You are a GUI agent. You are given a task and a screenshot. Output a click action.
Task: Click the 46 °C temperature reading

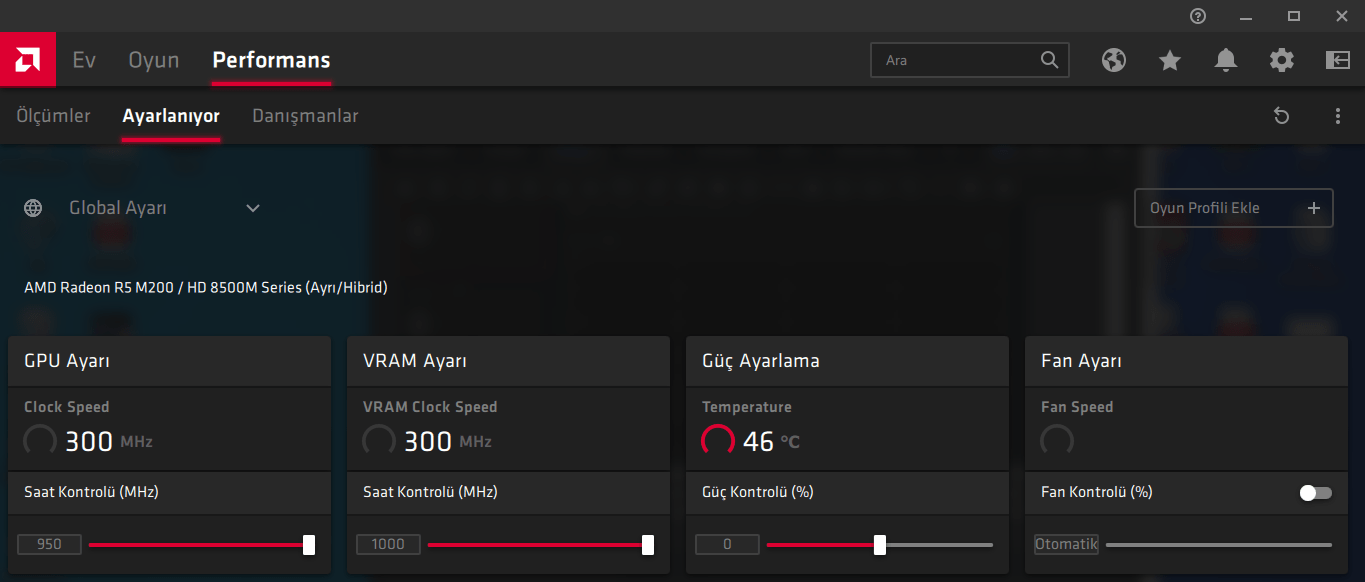(x=771, y=441)
